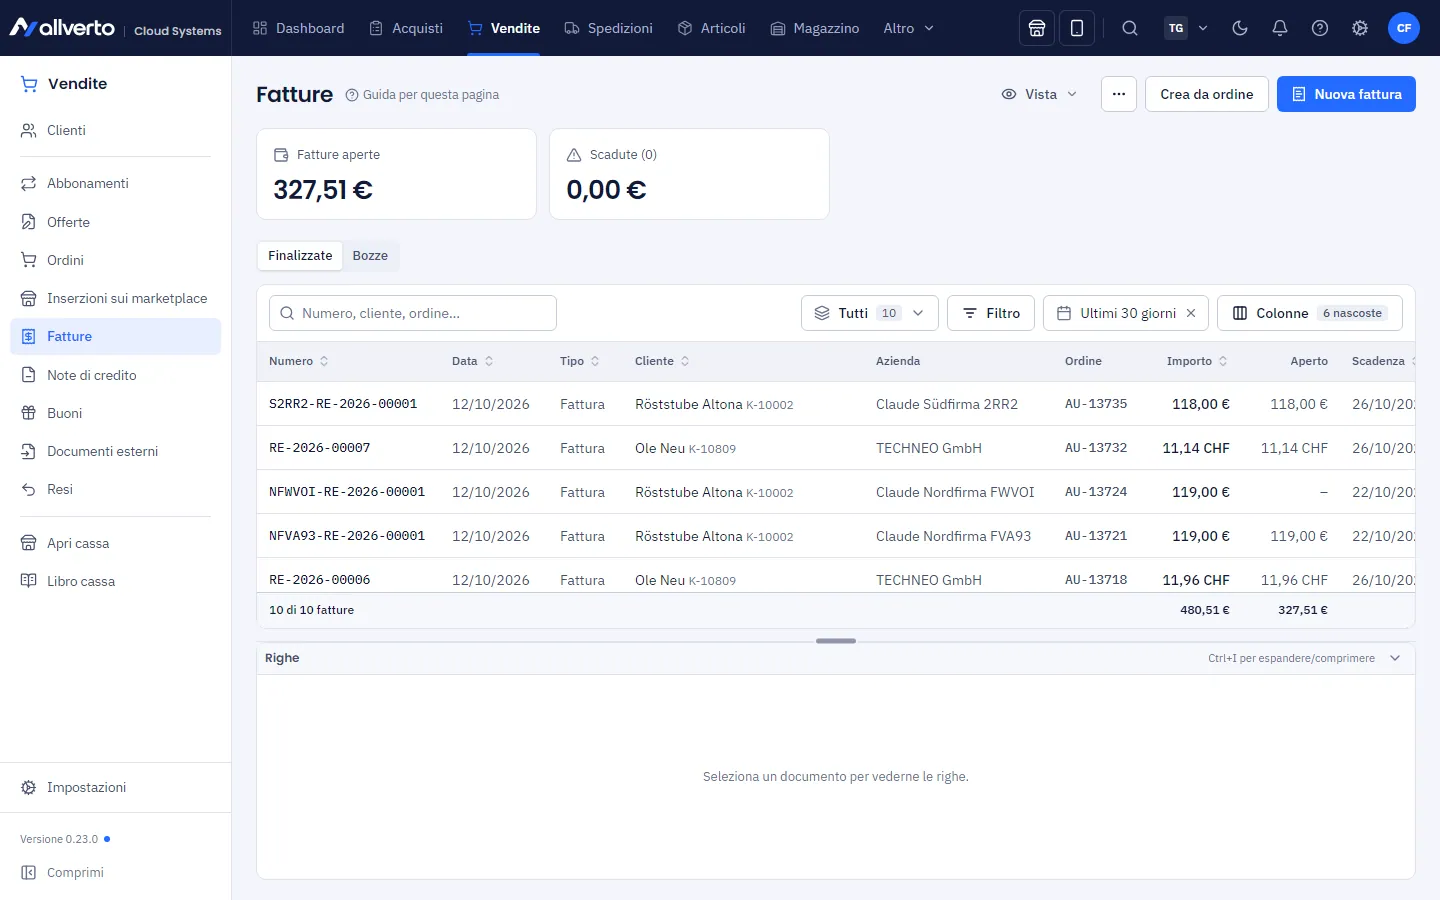1440x900 pixels.
Task: Open the Altro dropdown menu
Action: (909, 28)
